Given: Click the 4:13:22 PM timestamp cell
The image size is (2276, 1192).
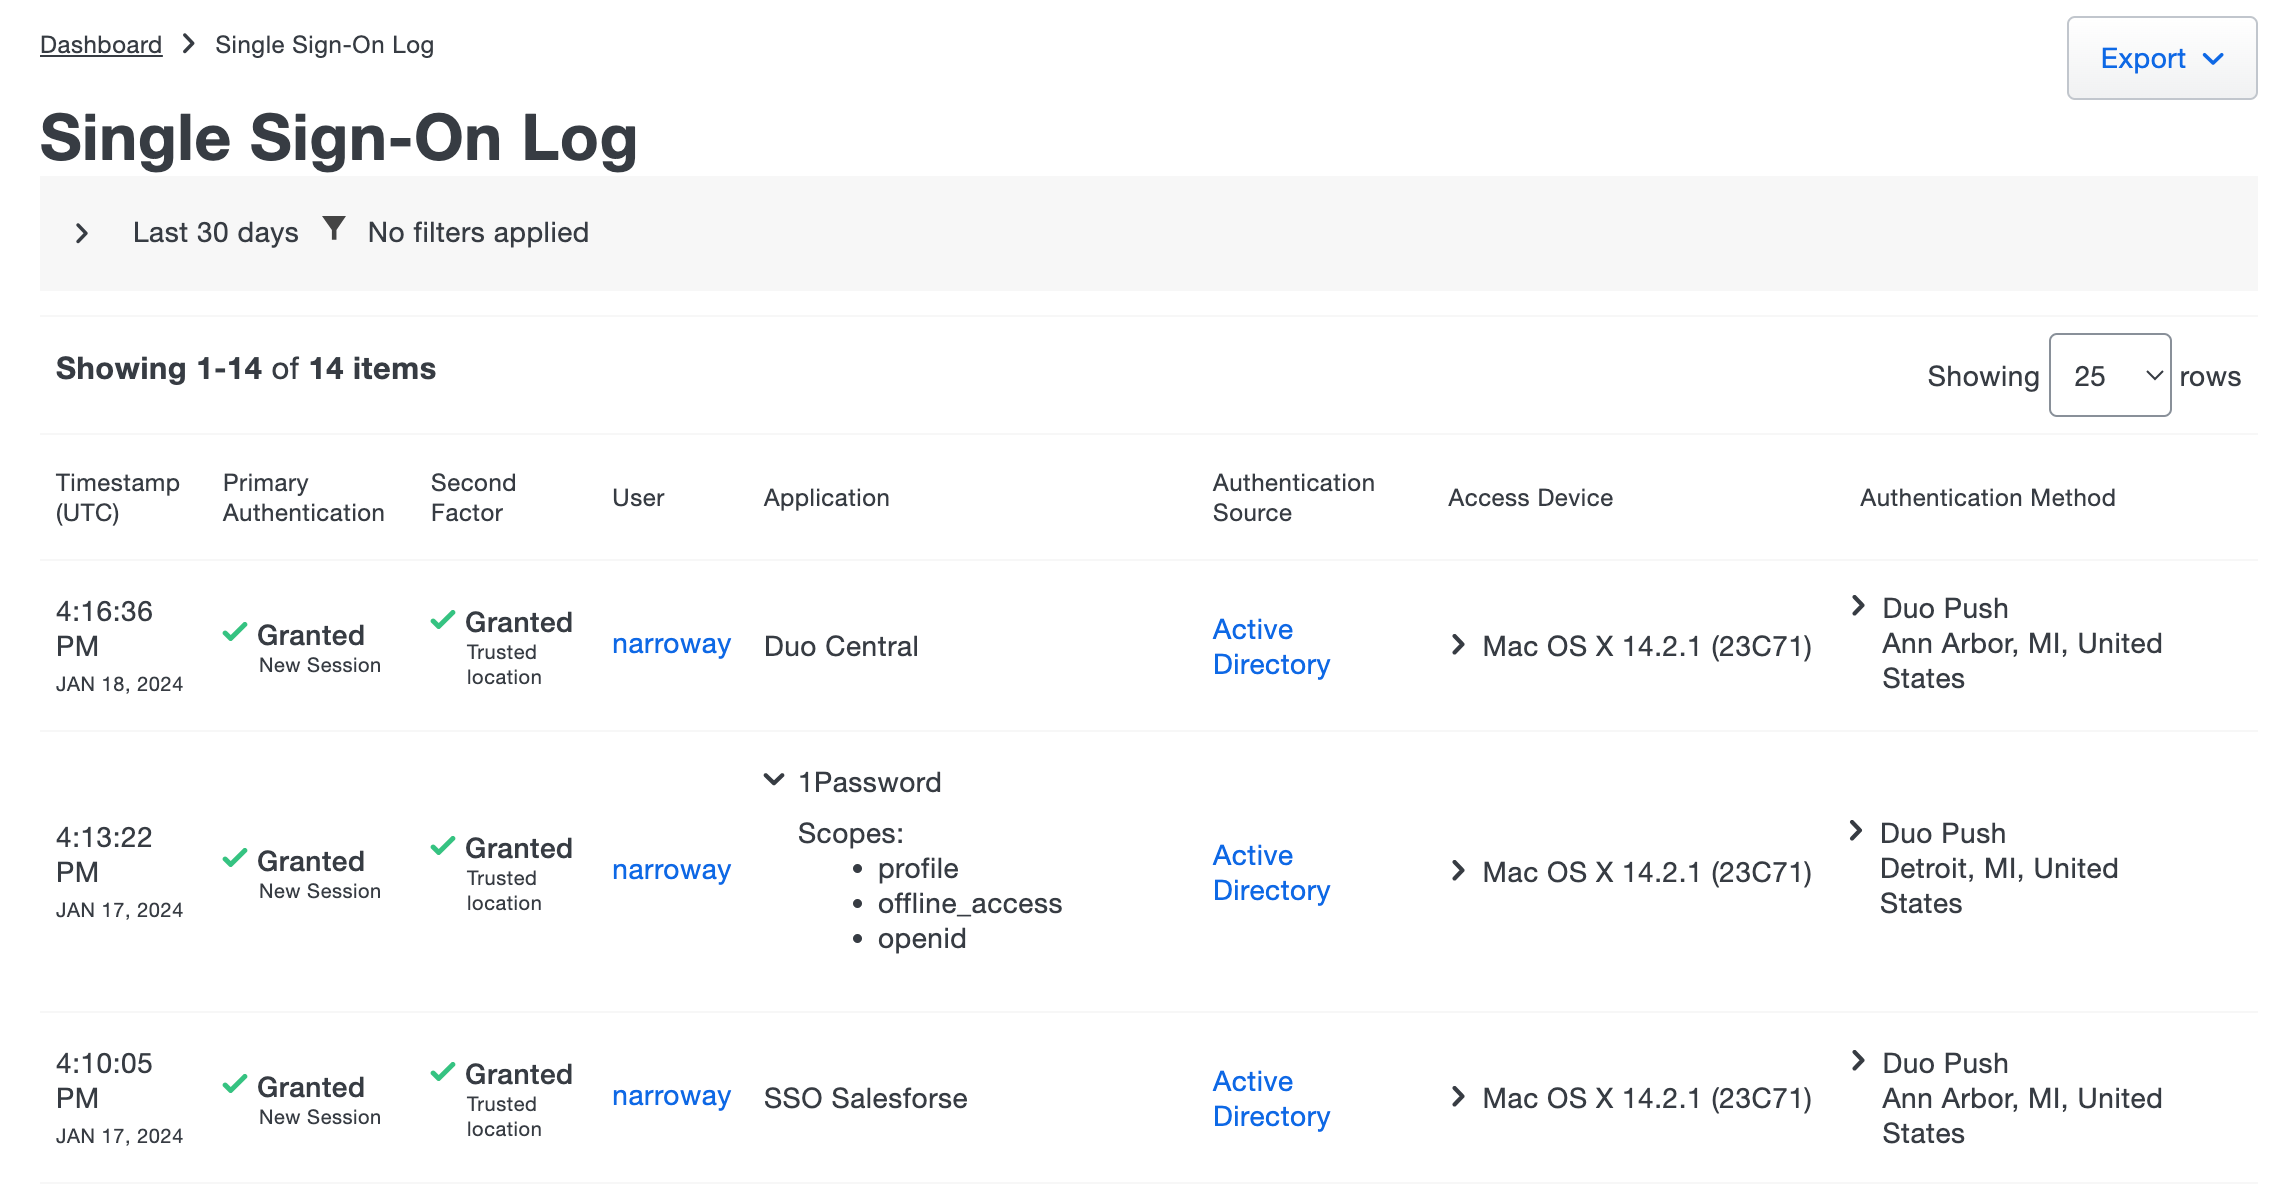Looking at the screenshot, I should 118,872.
